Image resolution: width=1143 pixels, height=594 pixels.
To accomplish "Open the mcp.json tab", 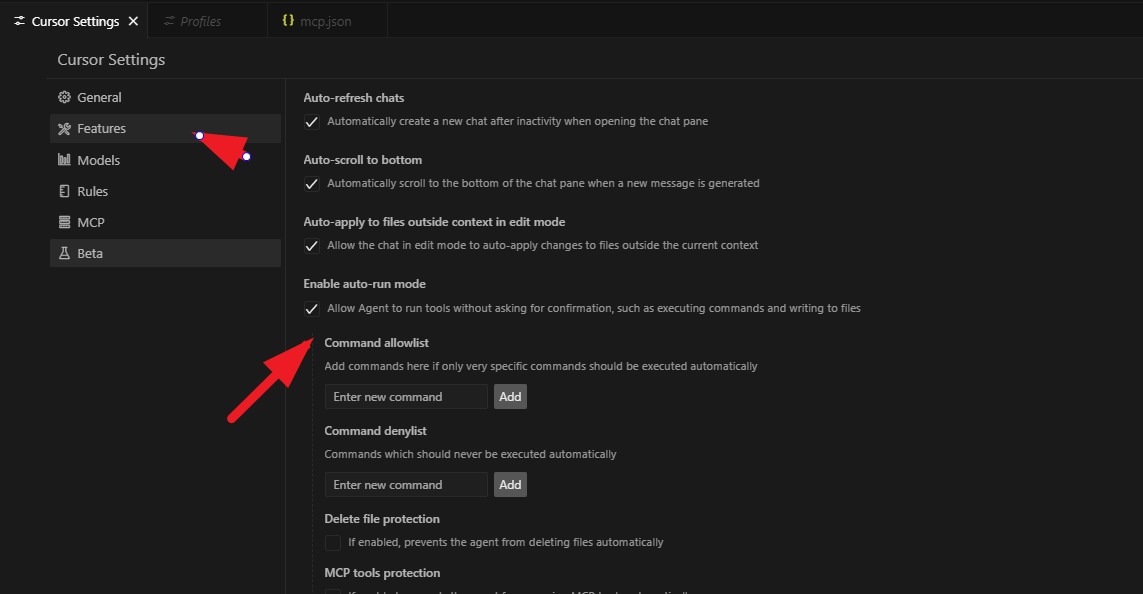I will (x=327, y=21).
